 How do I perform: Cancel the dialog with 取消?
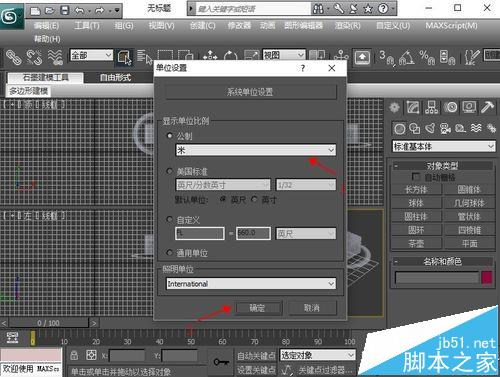[x=312, y=308]
